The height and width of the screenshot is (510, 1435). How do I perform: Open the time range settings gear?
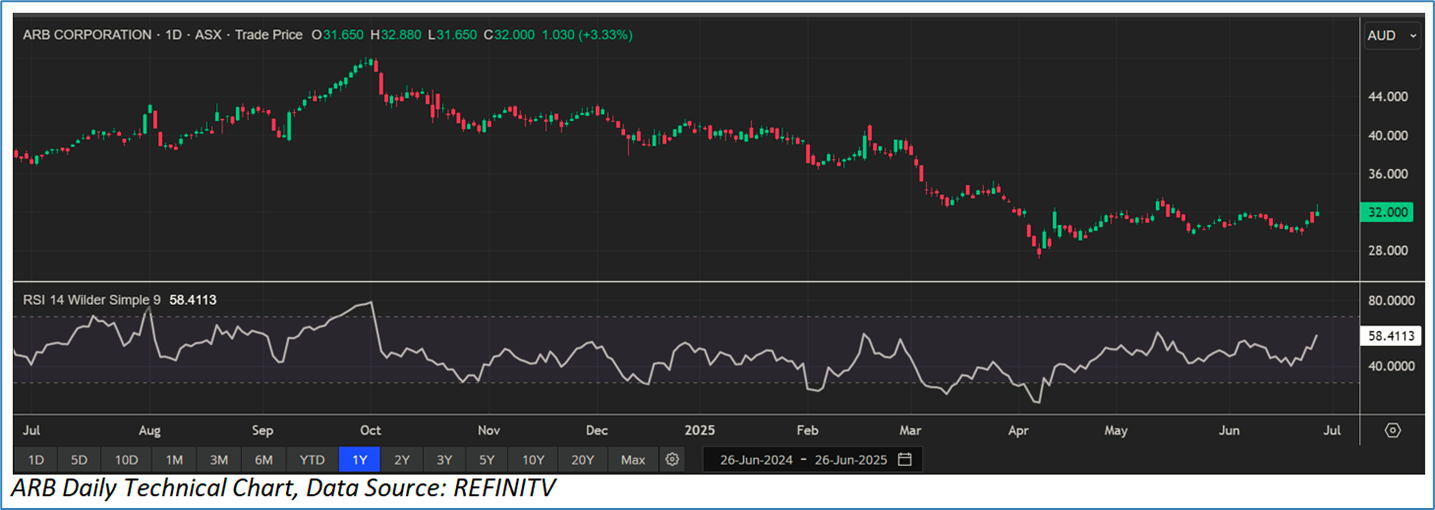click(672, 460)
